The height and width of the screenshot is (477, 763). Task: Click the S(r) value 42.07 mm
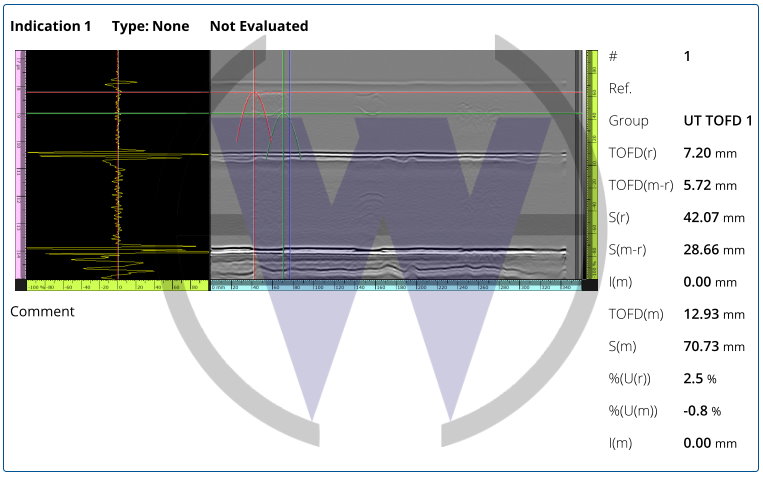click(x=714, y=218)
